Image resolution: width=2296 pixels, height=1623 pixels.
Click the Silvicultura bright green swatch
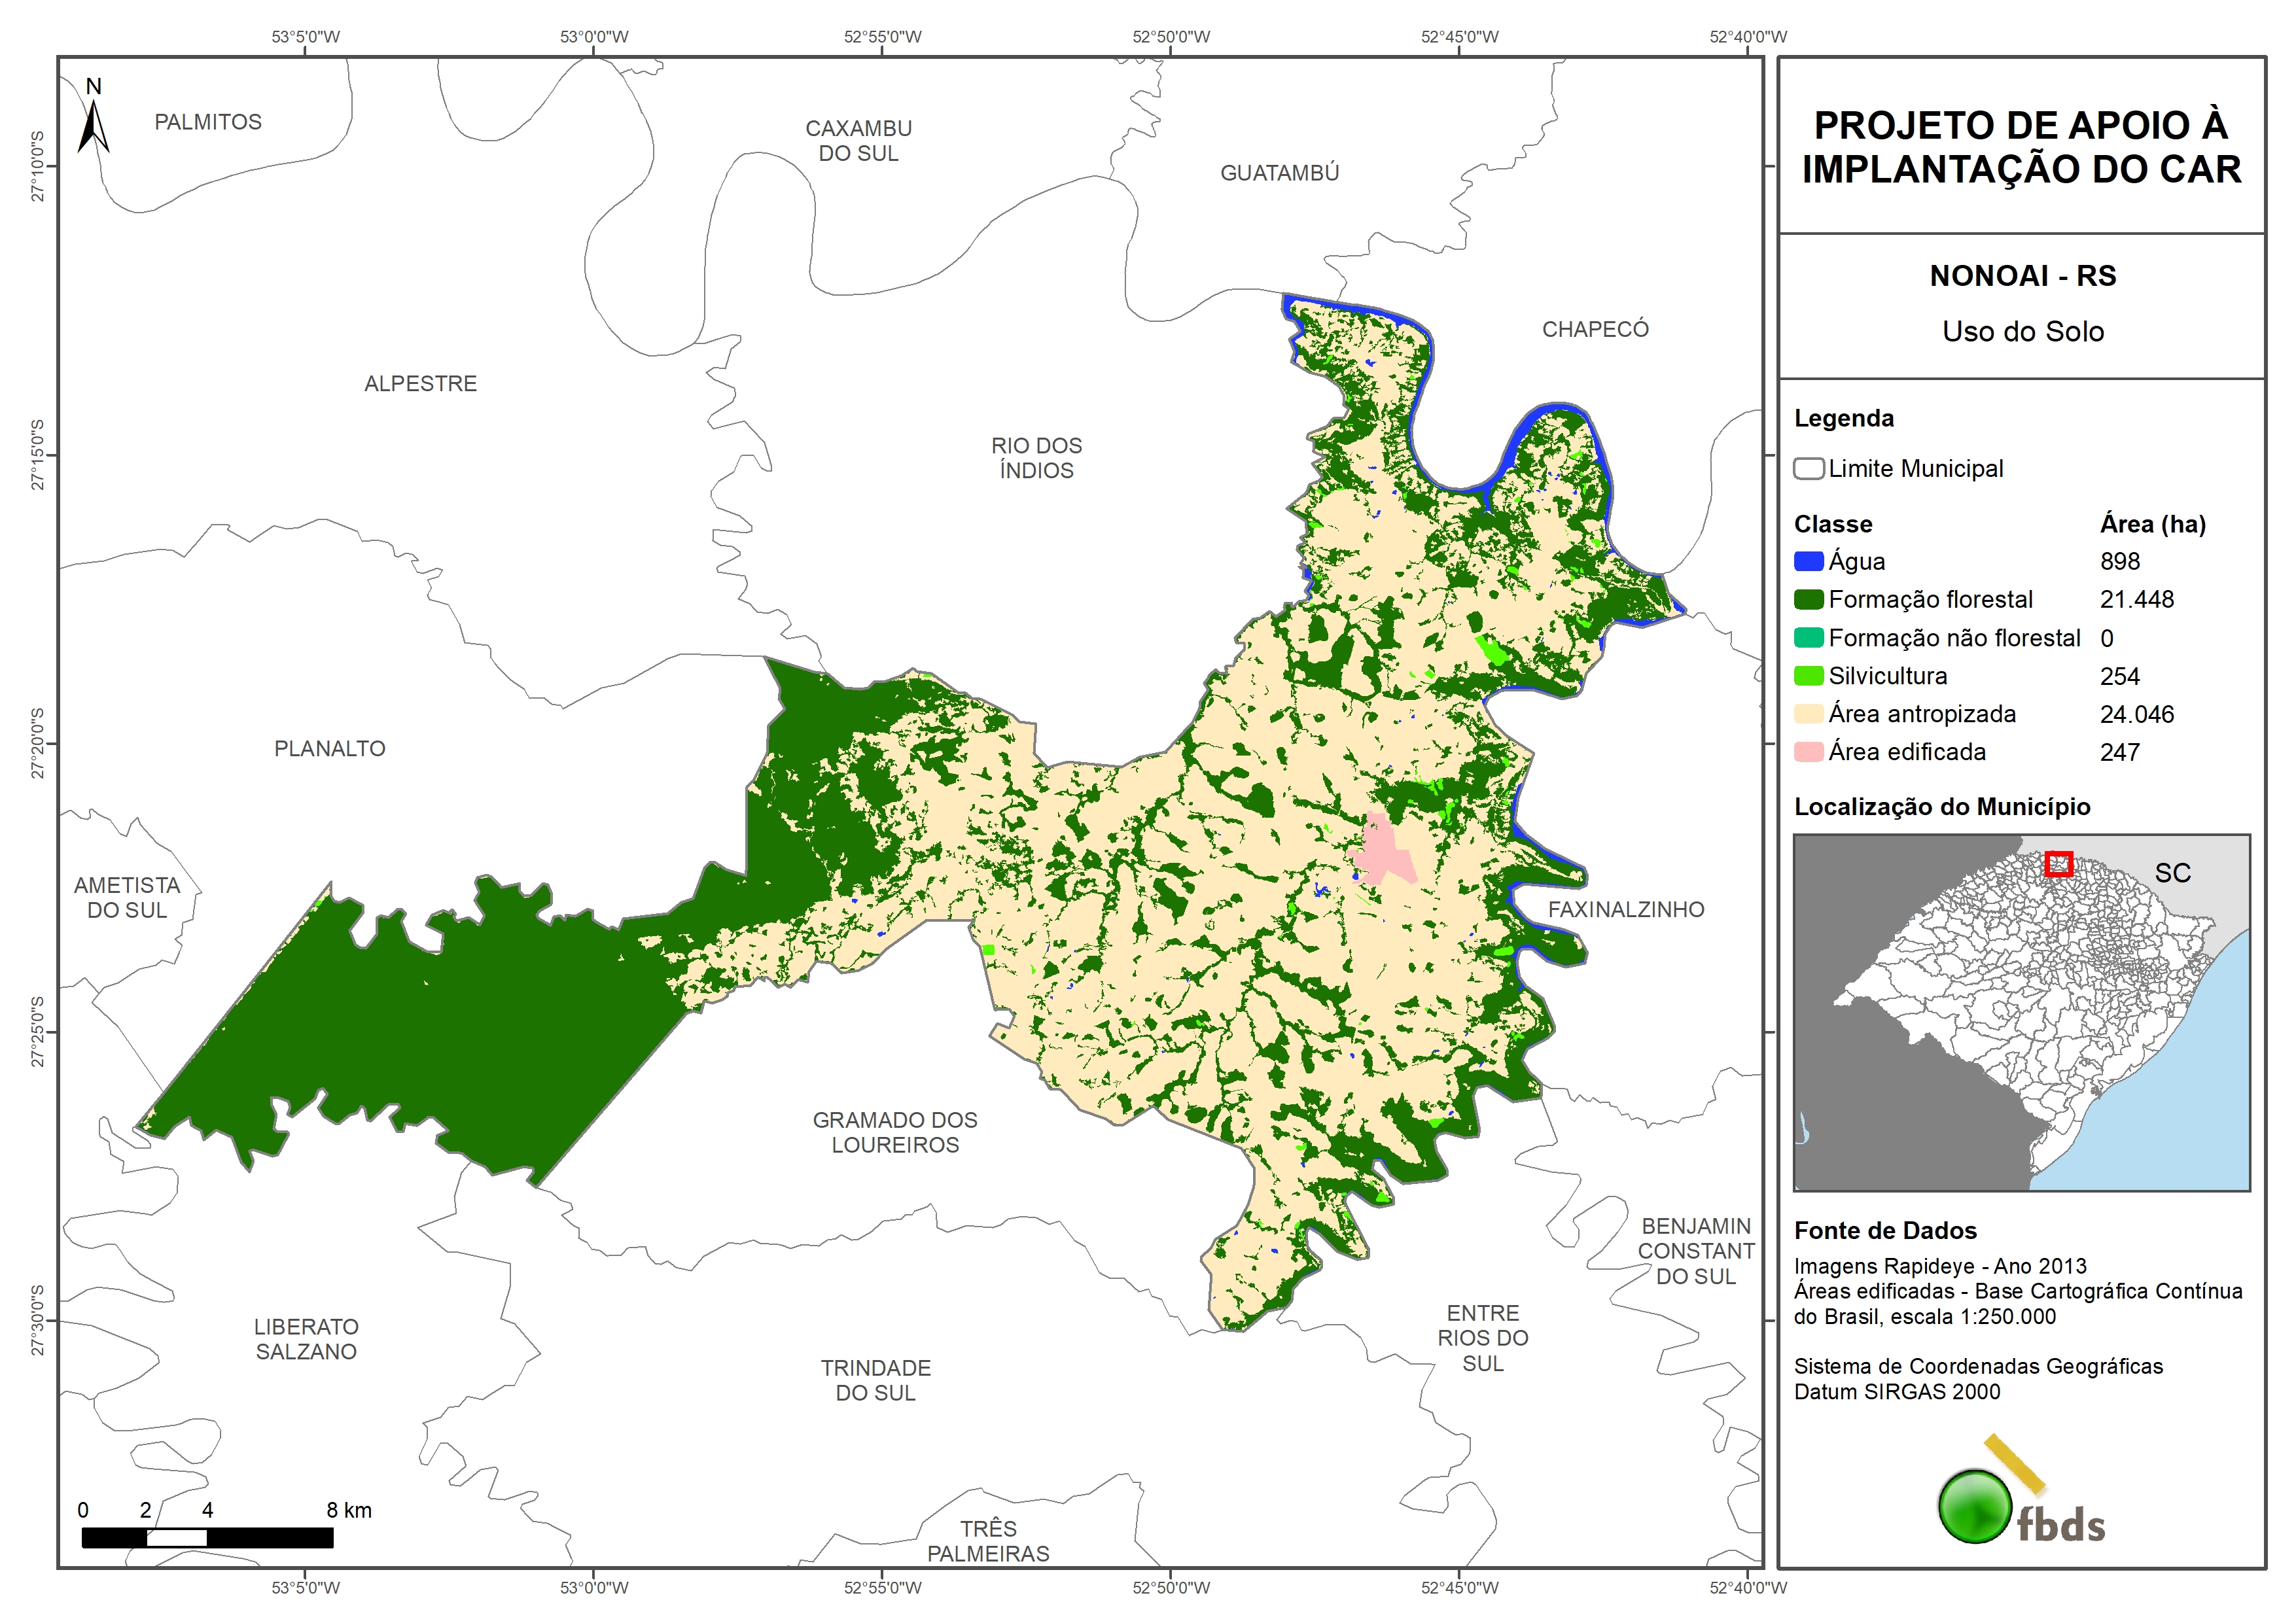tap(1808, 676)
